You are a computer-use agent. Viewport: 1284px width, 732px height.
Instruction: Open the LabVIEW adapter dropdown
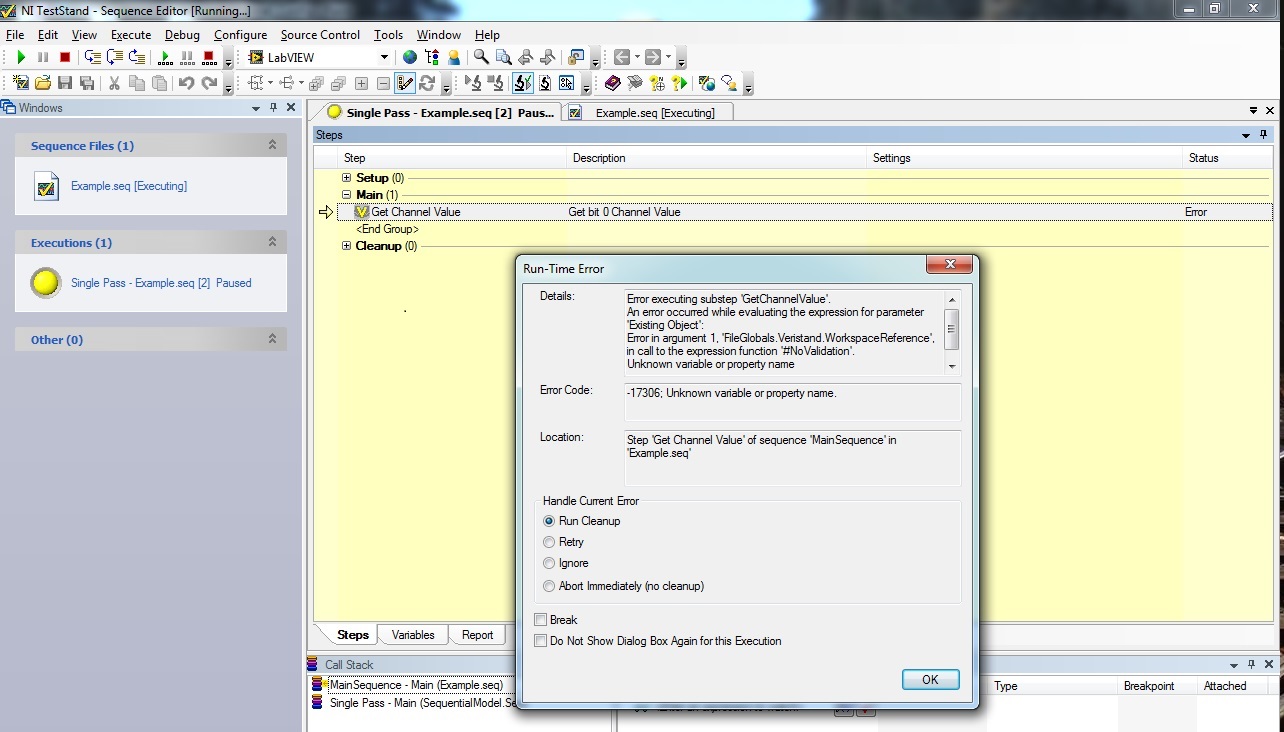click(x=384, y=58)
